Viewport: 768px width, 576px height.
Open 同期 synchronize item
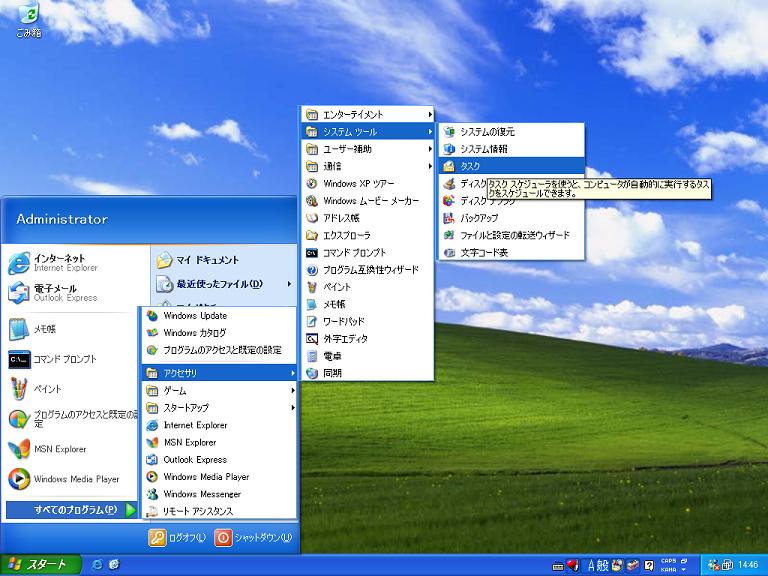(x=368, y=373)
